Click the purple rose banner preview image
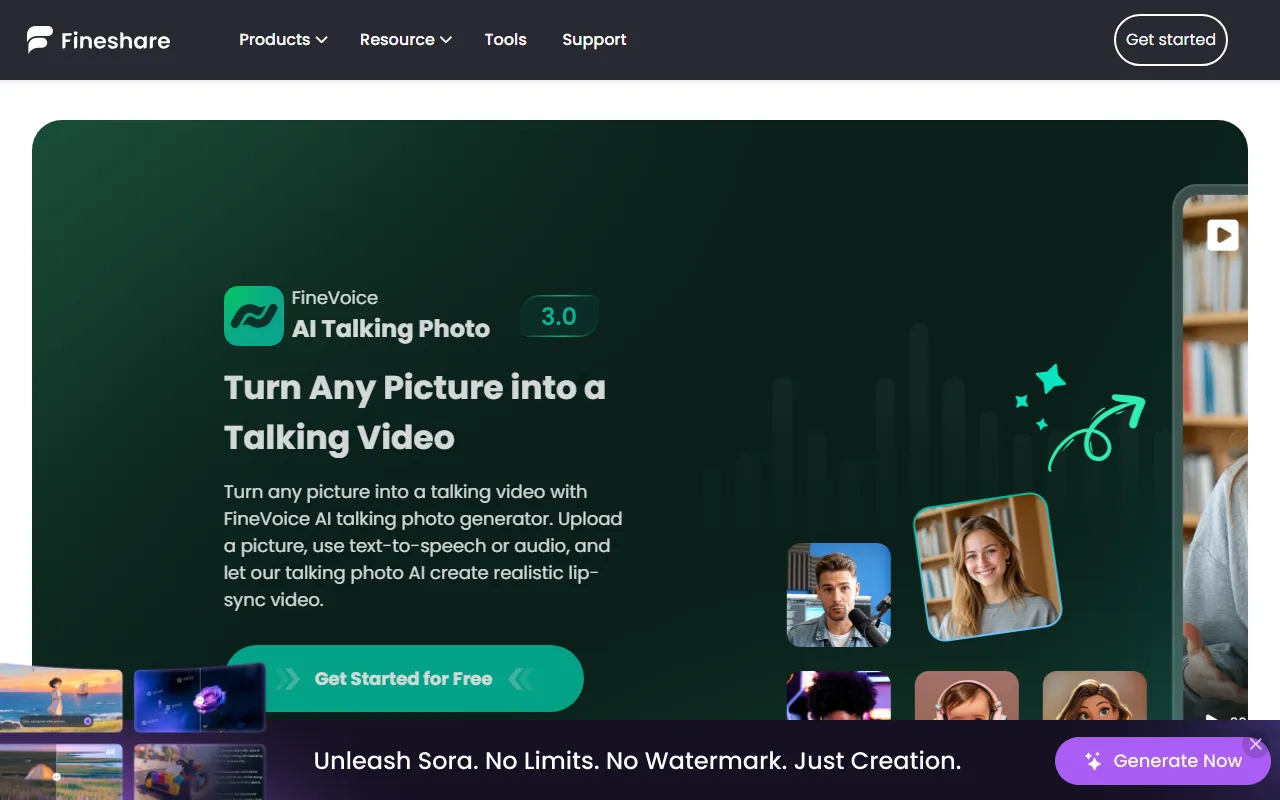The width and height of the screenshot is (1280, 800). [199, 699]
